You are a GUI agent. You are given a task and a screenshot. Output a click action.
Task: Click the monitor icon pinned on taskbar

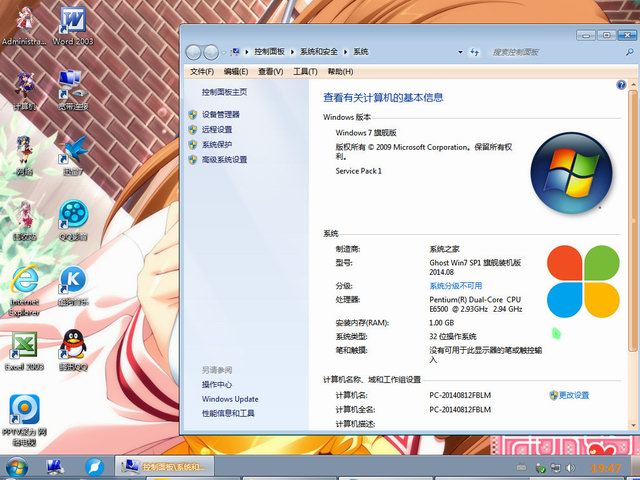coord(55,468)
